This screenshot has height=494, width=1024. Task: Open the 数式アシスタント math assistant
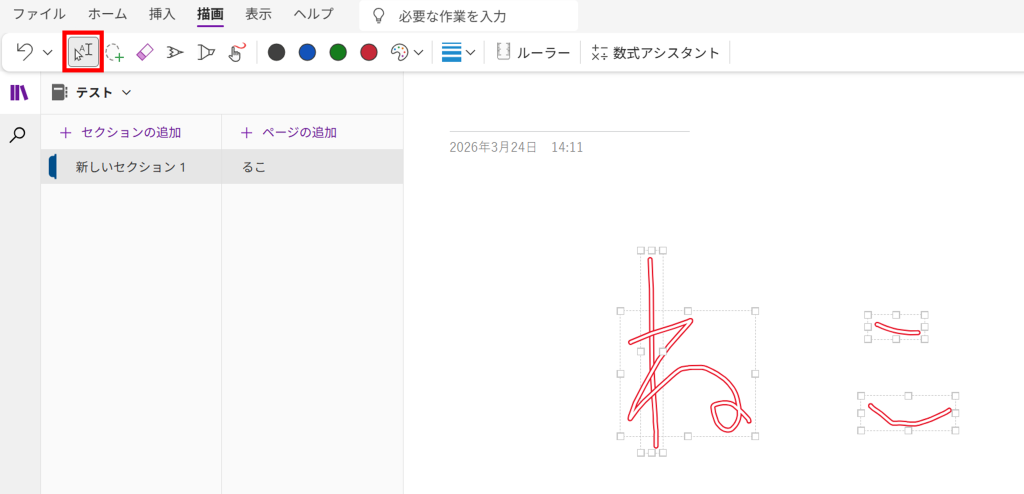pos(656,52)
